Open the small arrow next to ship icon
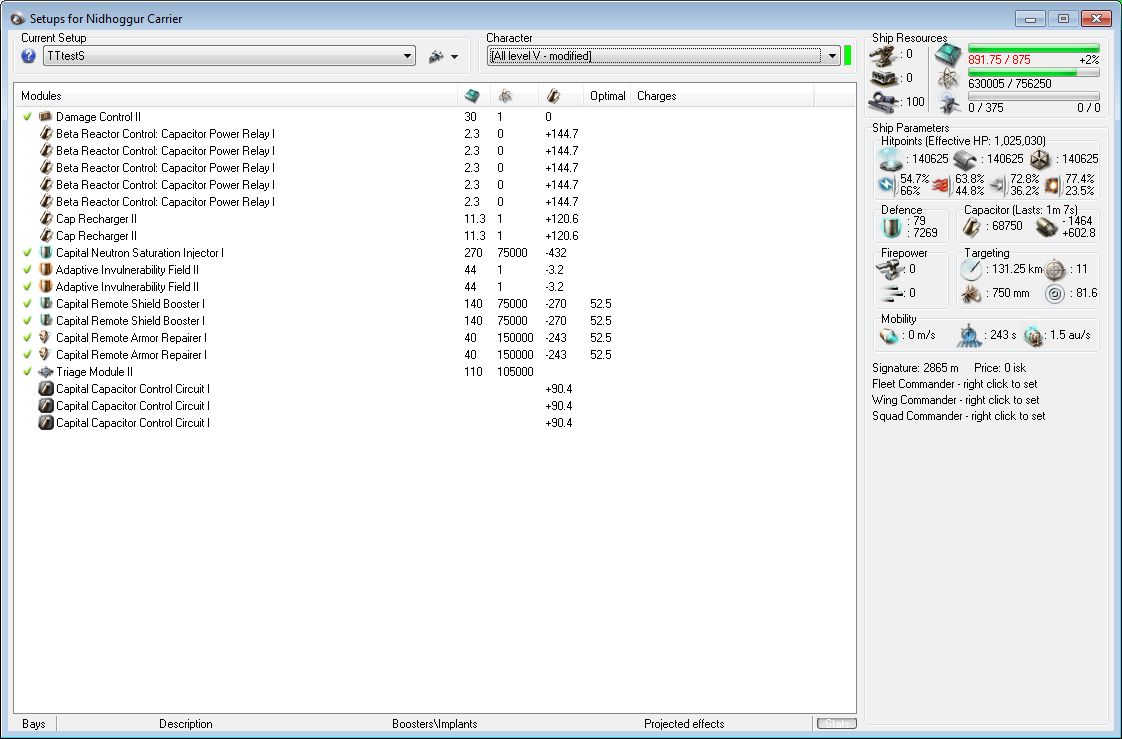1122x739 pixels. 454,57
